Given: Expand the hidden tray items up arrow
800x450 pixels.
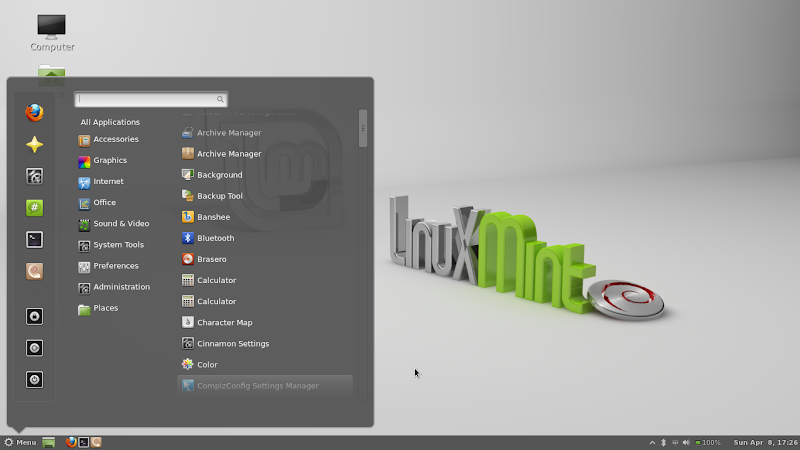Looking at the screenshot, I should (x=652, y=442).
